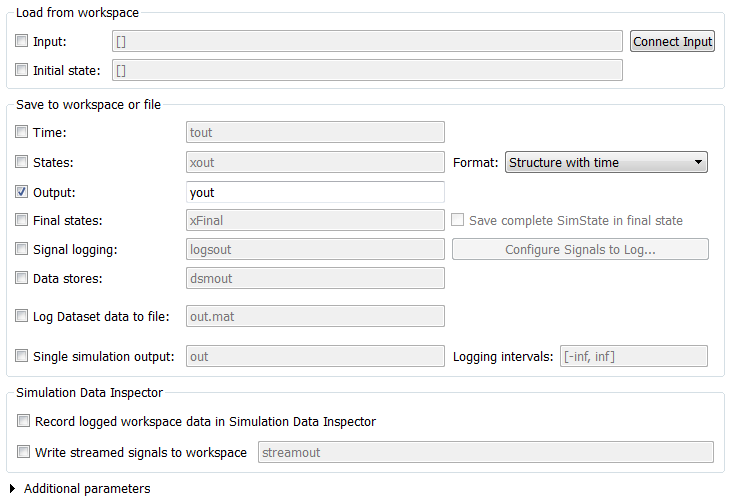This screenshot has height=498, width=730.
Task: Check the Time logging checkbox
Action: pos(22,132)
